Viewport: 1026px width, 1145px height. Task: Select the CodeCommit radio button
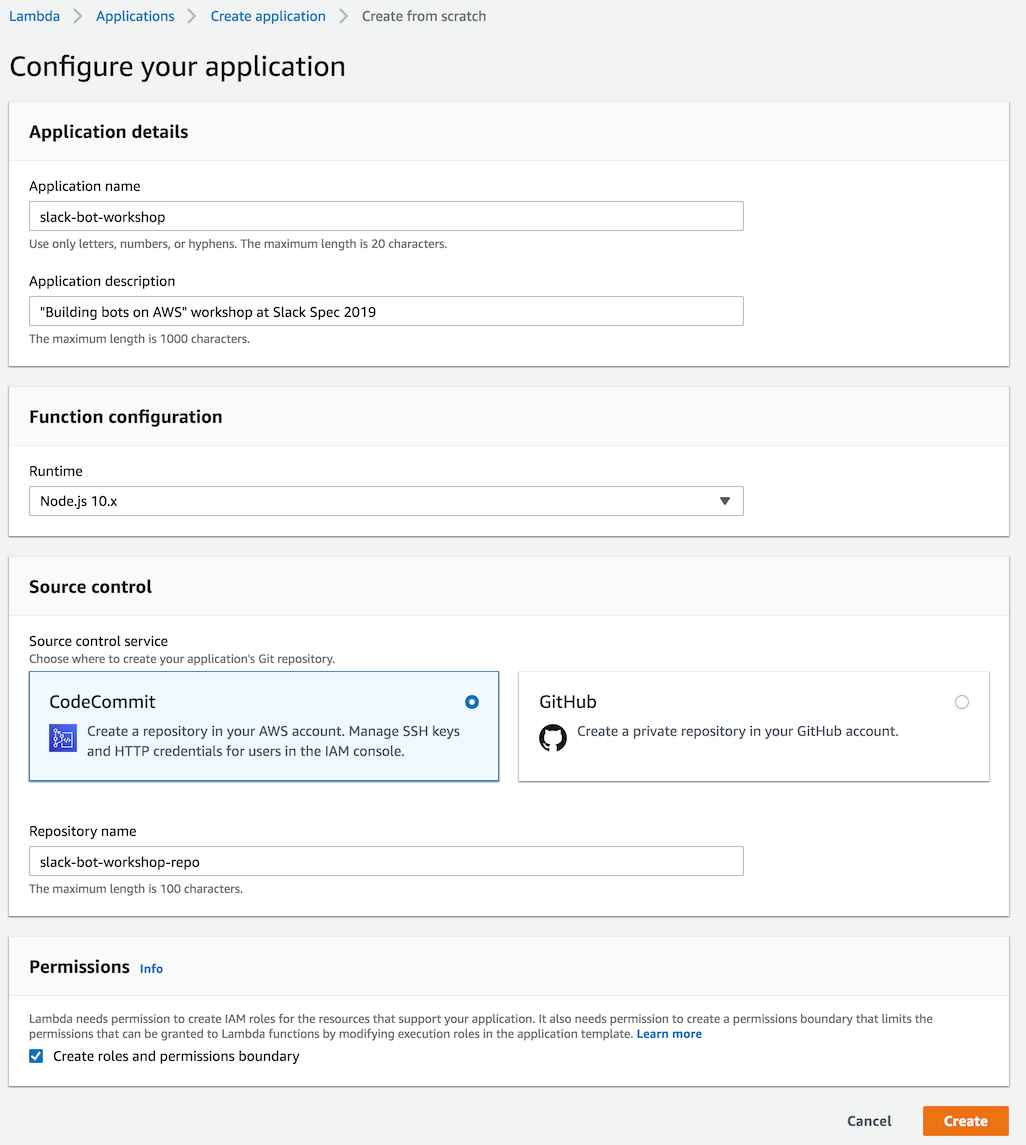point(472,702)
